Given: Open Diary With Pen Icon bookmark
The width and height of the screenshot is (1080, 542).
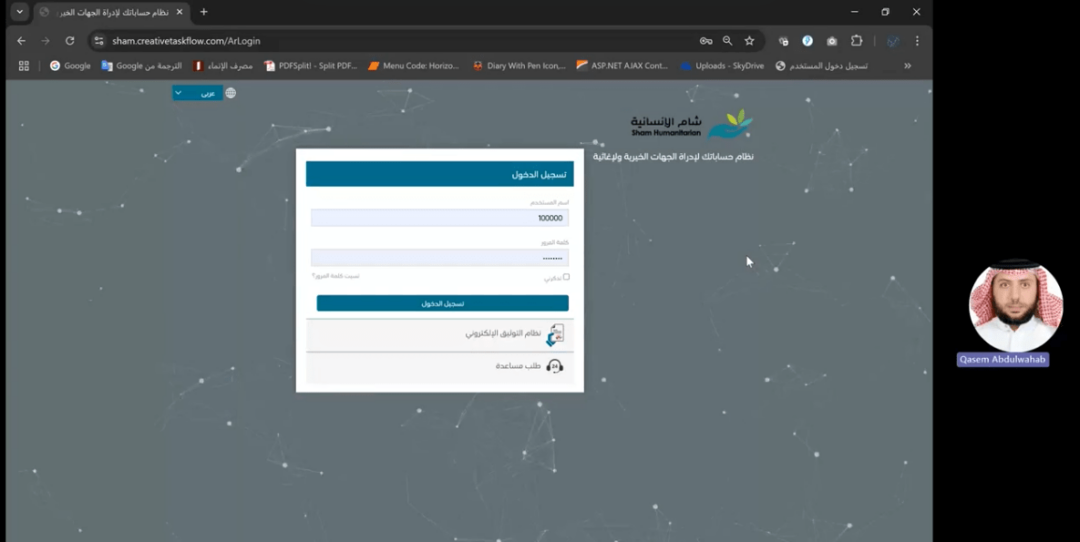Looking at the screenshot, I should click(x=519, y=66).
